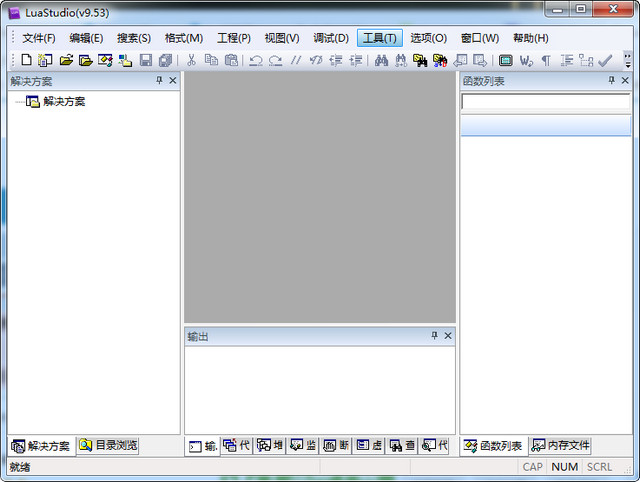Click the New file icon in toolbar
This screenshot has width=640, height=482.
[x=26, y=61]
